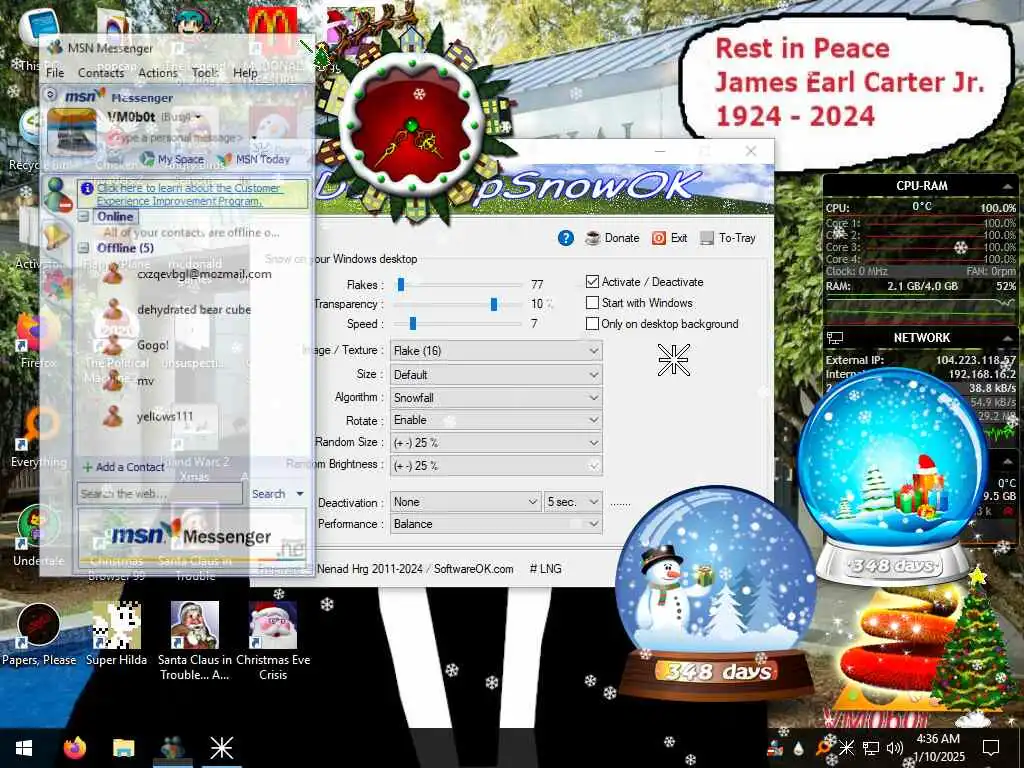Screen dimensions: 1024x768
Task: Open Tools menu in MSN Messenger
Action: click(205, 72)
